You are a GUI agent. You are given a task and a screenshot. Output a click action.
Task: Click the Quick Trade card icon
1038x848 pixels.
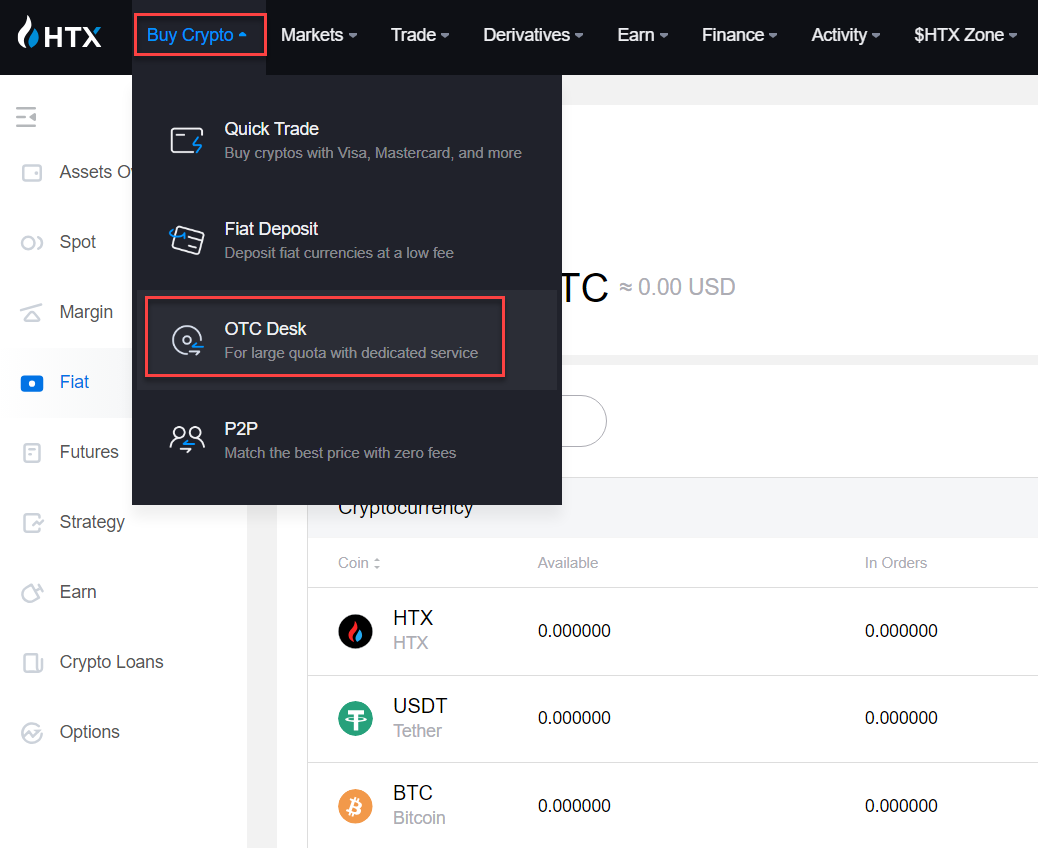(x=187, y=140)
